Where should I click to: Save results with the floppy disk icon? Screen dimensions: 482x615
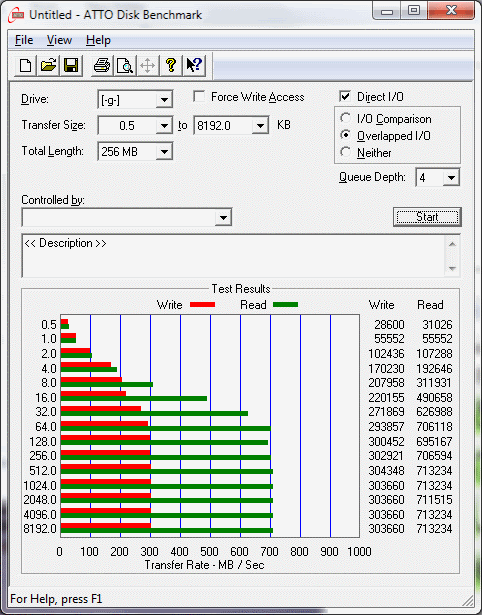pyautogui.click(x=71, y=65)
